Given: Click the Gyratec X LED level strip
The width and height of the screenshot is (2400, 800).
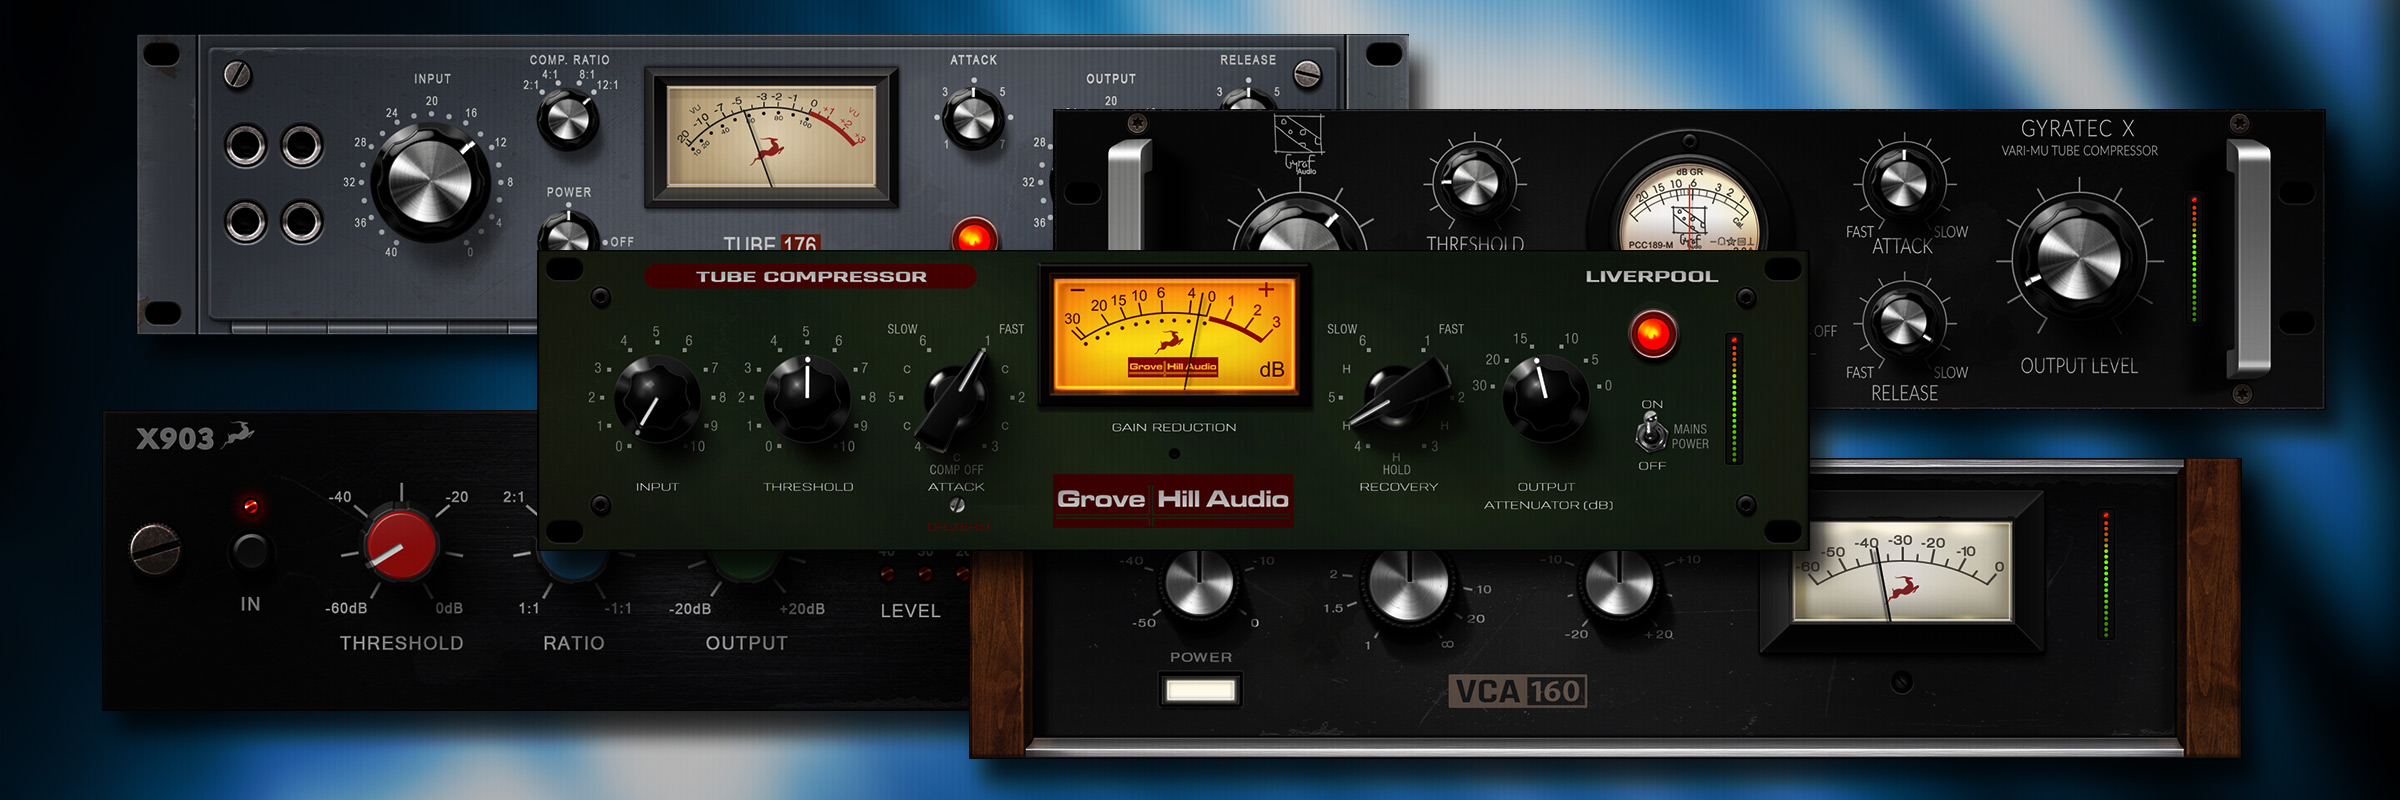Looking at the screenshot, I should pos(2194,259).
